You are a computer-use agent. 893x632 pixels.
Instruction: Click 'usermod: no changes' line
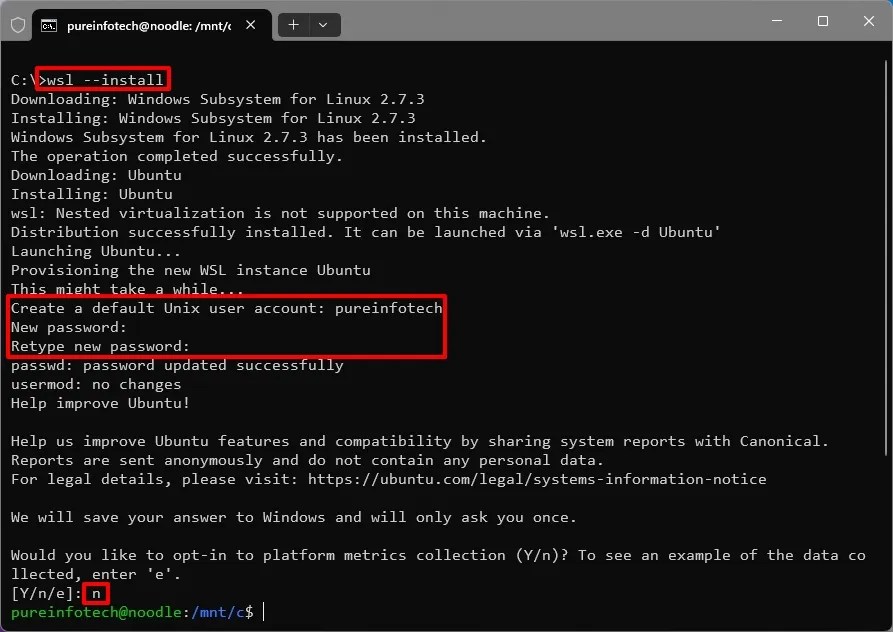click(96, 384)
